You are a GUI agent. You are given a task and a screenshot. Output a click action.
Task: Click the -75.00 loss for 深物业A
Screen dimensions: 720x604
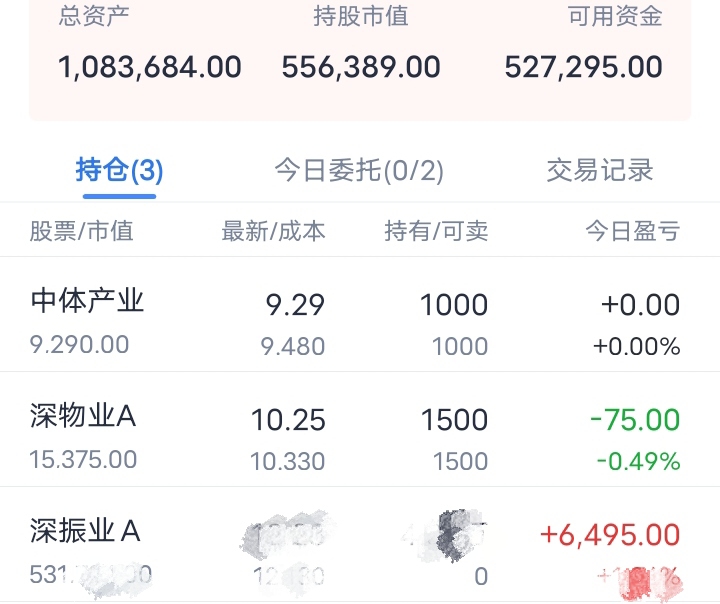click(635, 420)
